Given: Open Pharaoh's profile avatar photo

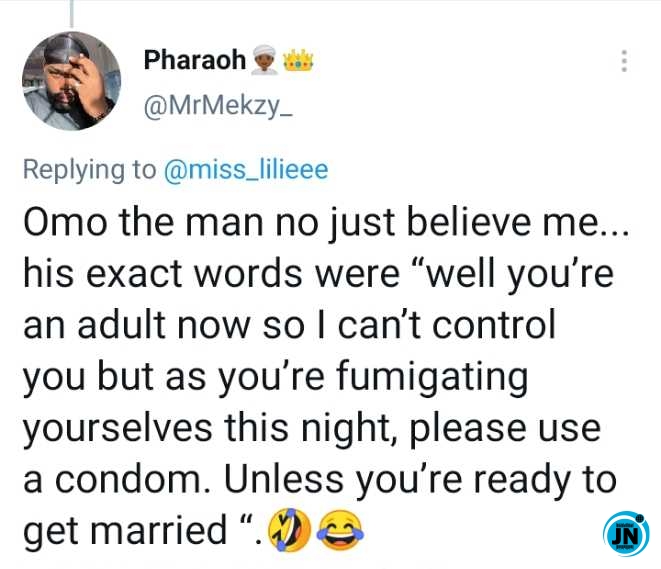Looking at the screenshot, I should pyautogui.click(x=72, y=81).
